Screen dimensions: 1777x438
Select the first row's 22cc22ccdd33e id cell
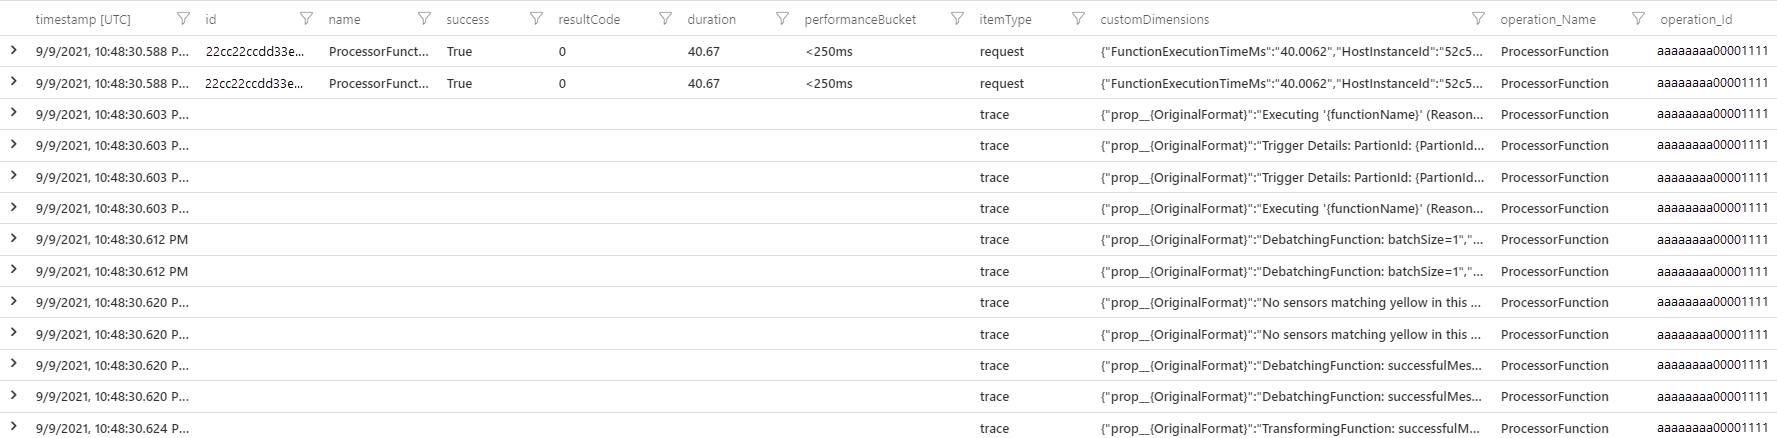pyautogui.click(x=254, y=51)
